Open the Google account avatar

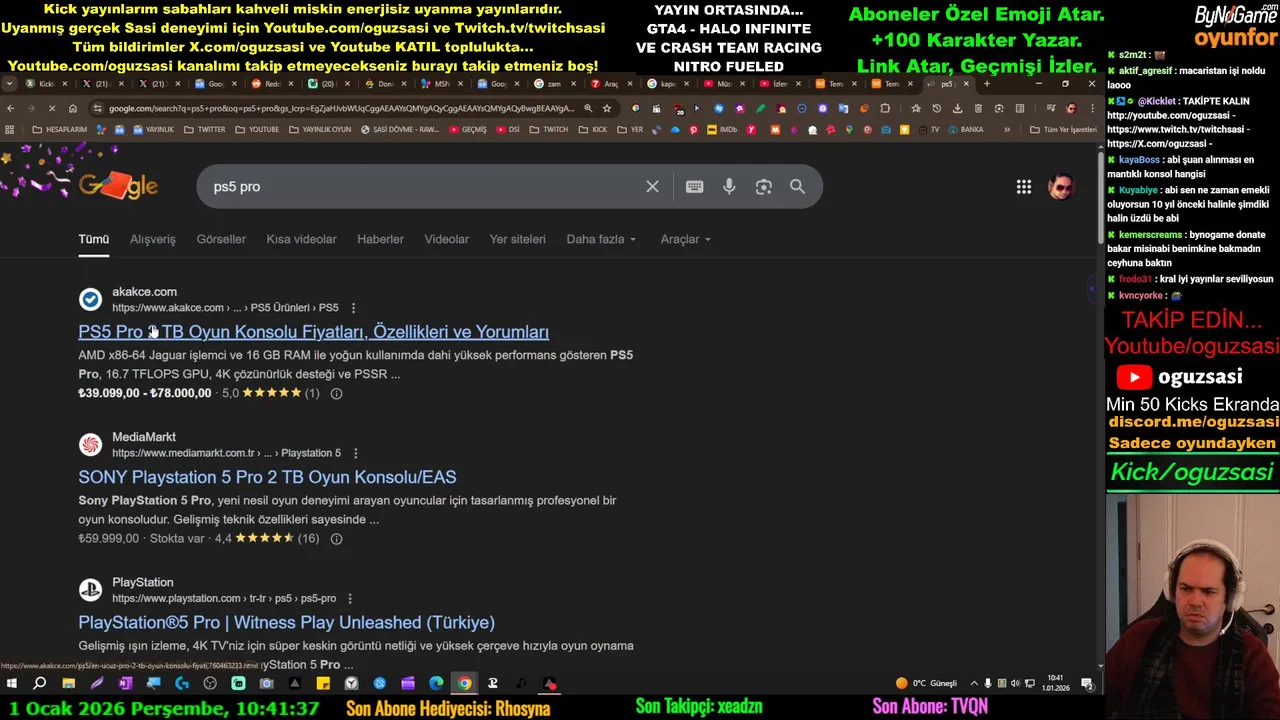[1061, 187]
